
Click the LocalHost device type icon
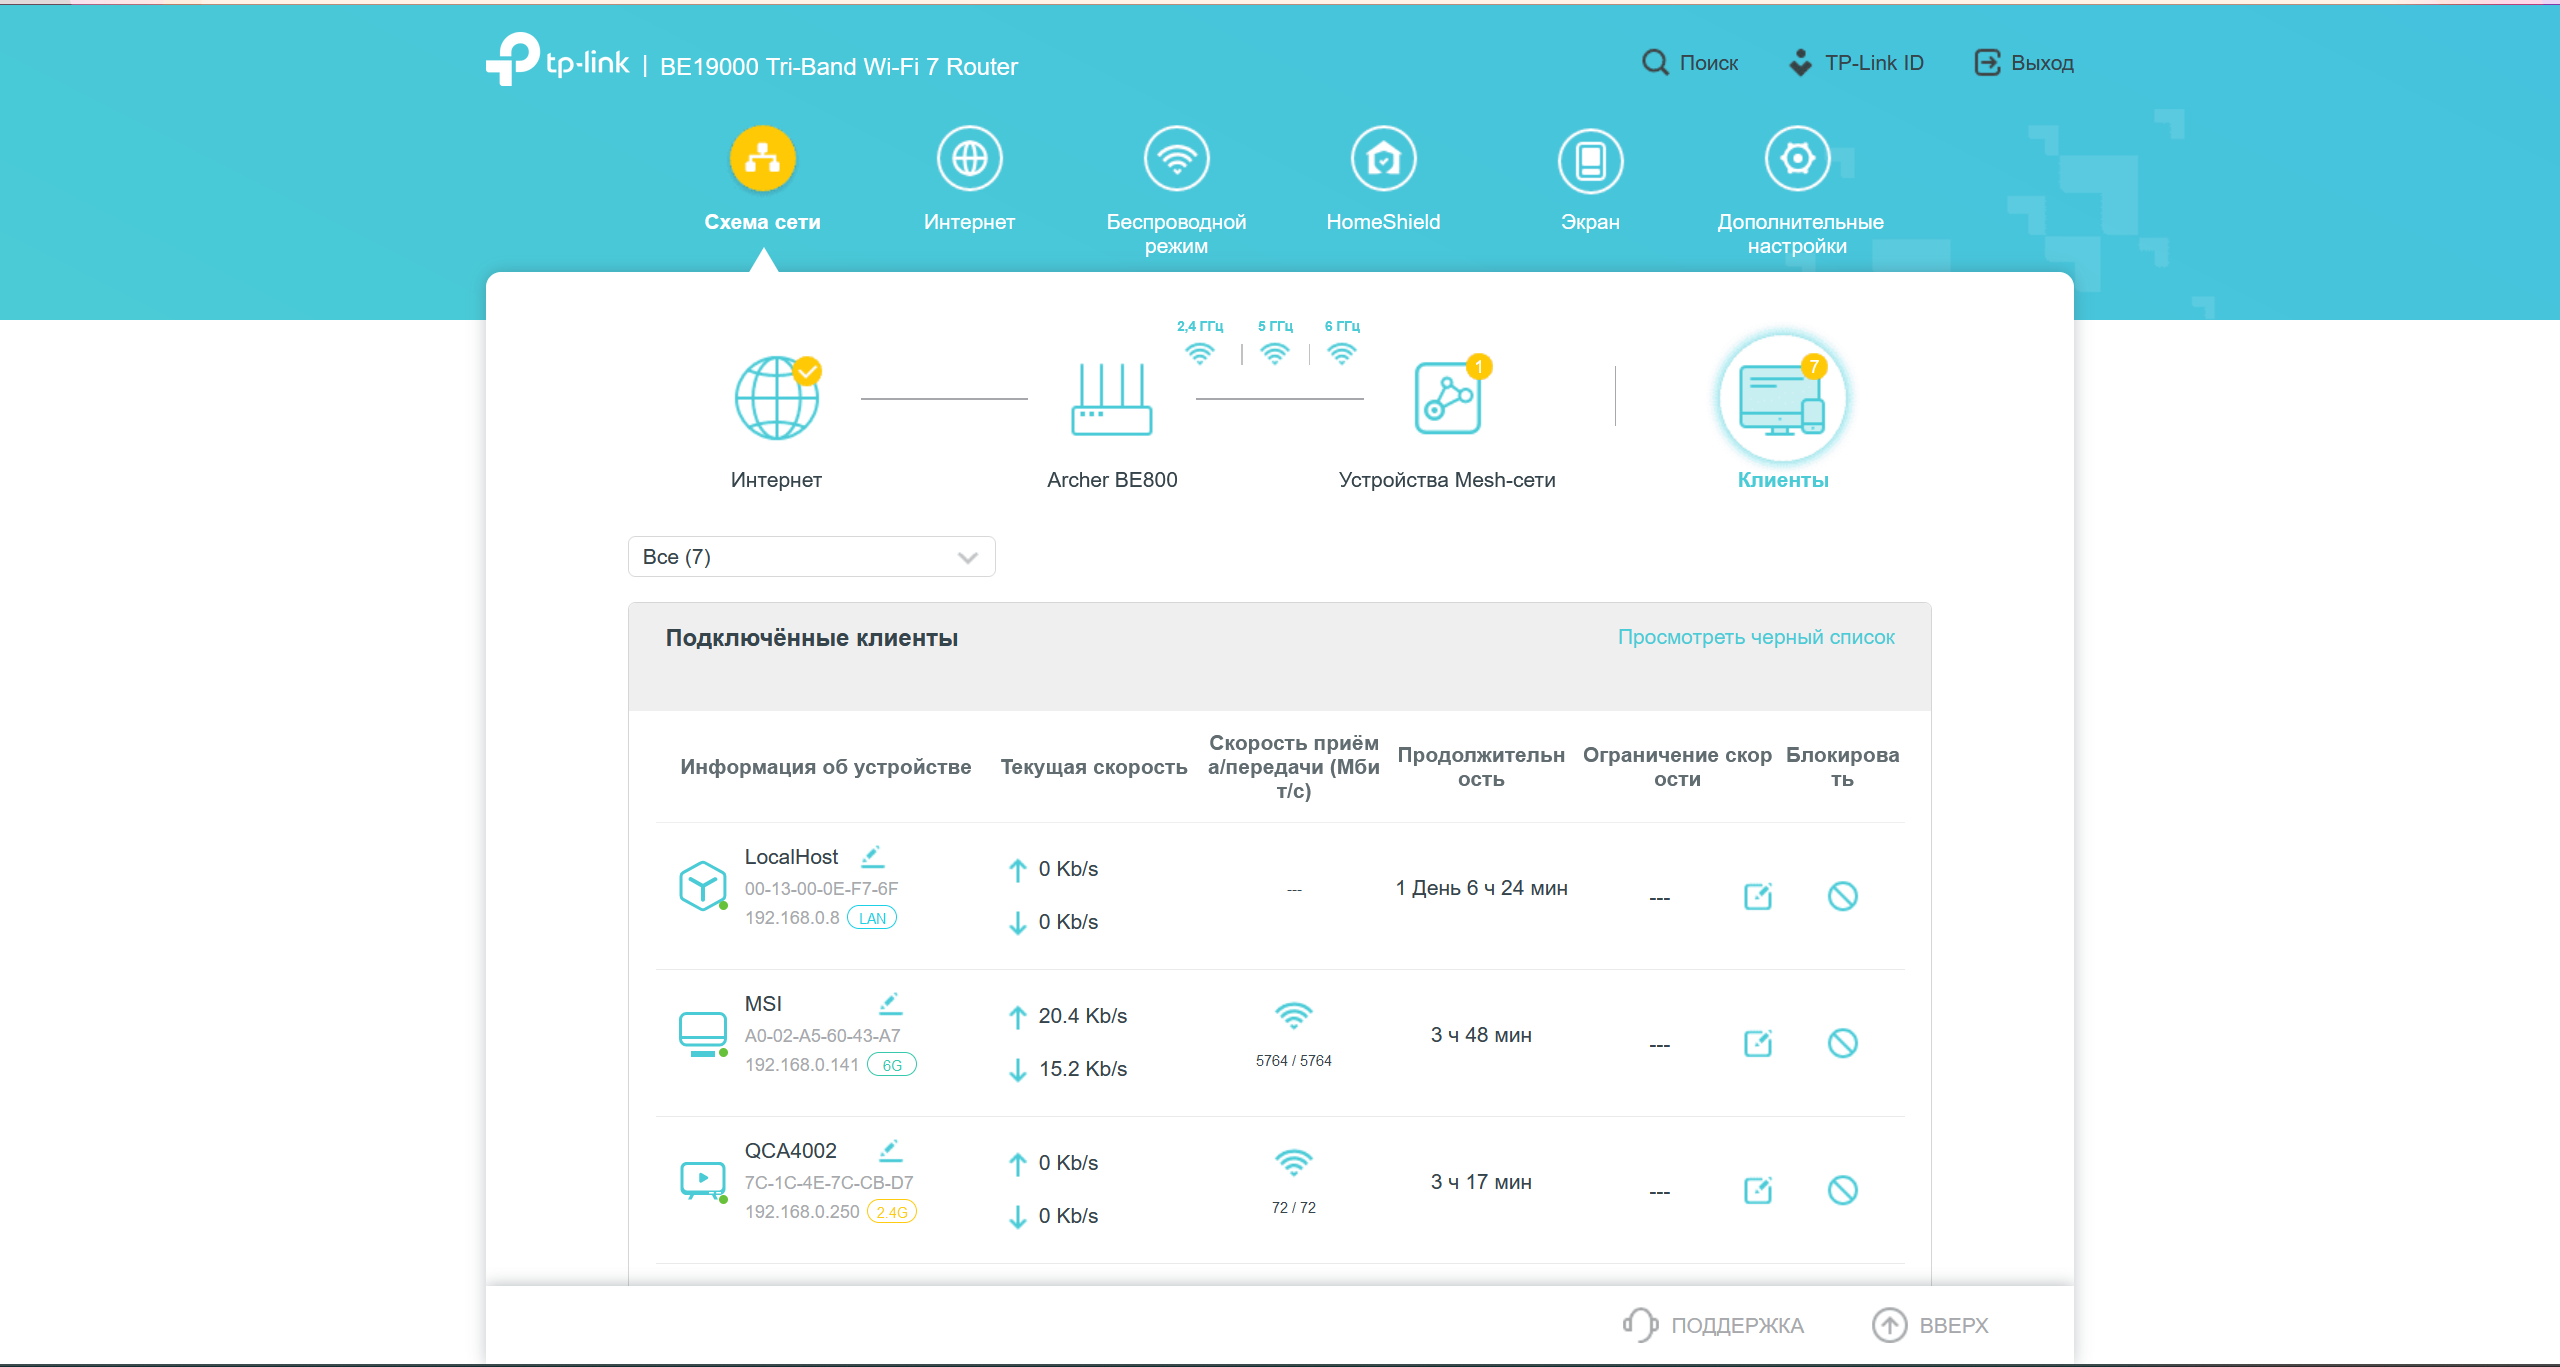(702, 886)
